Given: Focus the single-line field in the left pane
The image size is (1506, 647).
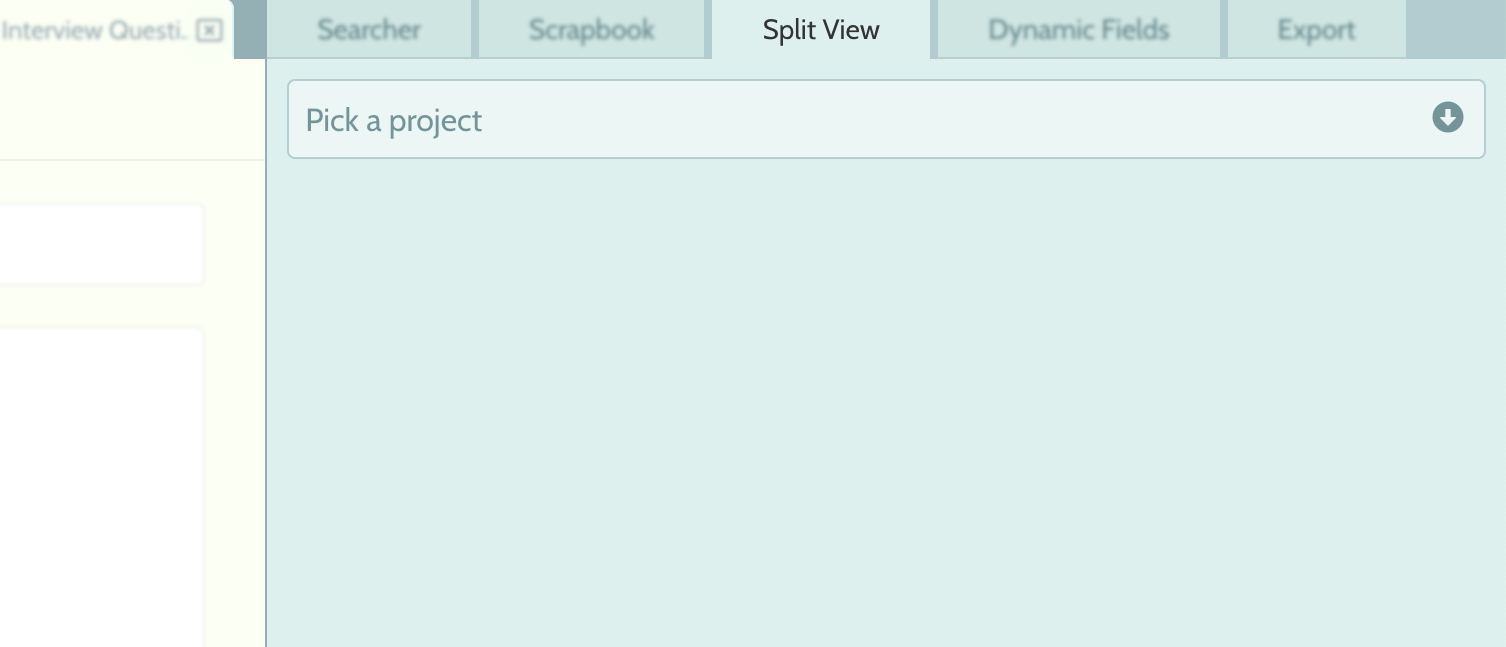Looking at the screenshot, I should click(x=101, y=245).
